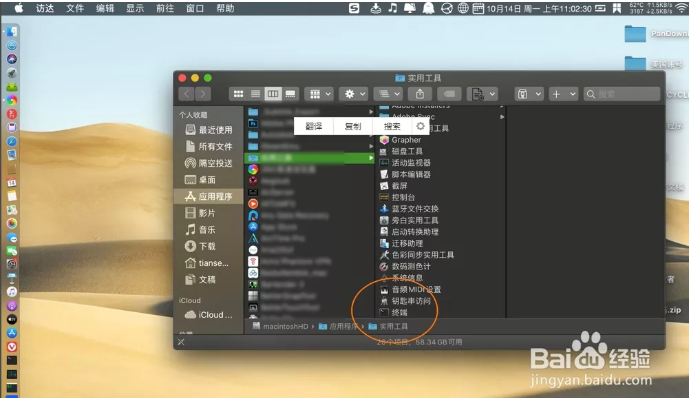The height and width of the screenshot is (398, 693).
Task: Open the 前往 menu in the menu bar
Action: click(165, 8)
